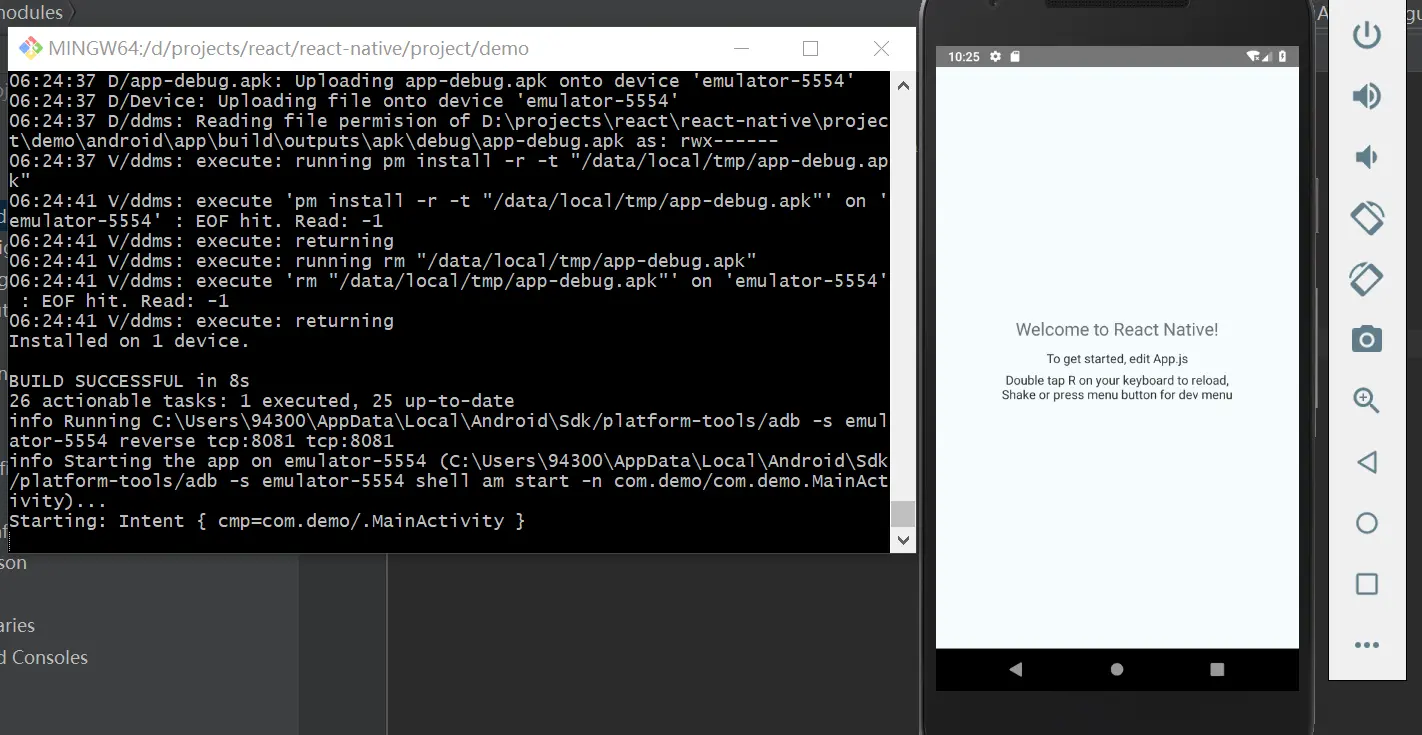Image resolution: width=1422 pixels, height=735 pixels.
Task: Tap the SD card icon in the phone status bar
Action: tap(1015, 57)
